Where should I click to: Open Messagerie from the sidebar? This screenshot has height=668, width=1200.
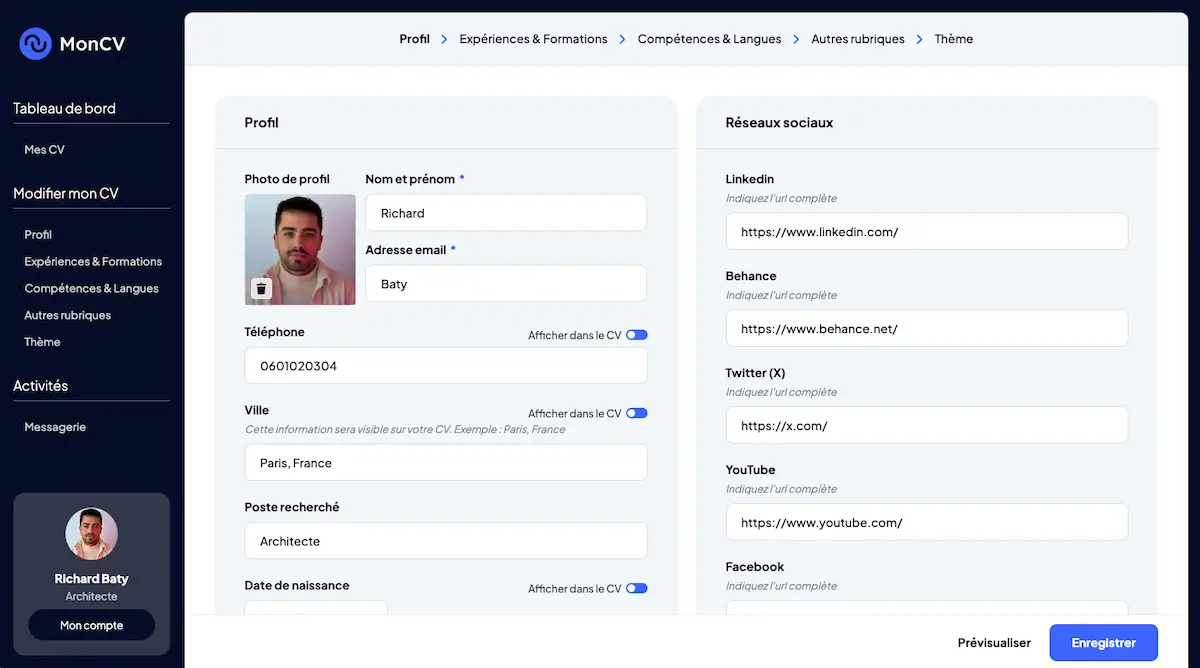pyautogui.click(x=55, y=427)
